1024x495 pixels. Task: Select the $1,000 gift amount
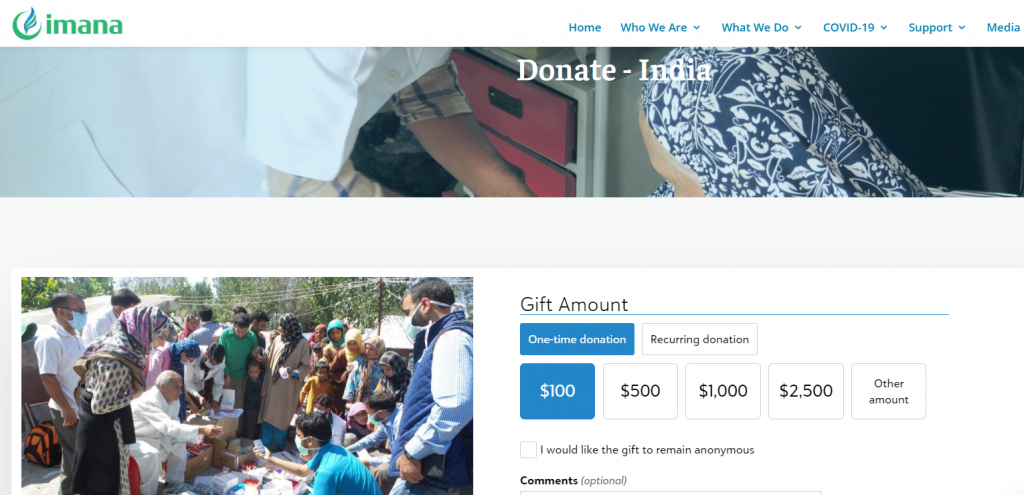tap(723, 391)
